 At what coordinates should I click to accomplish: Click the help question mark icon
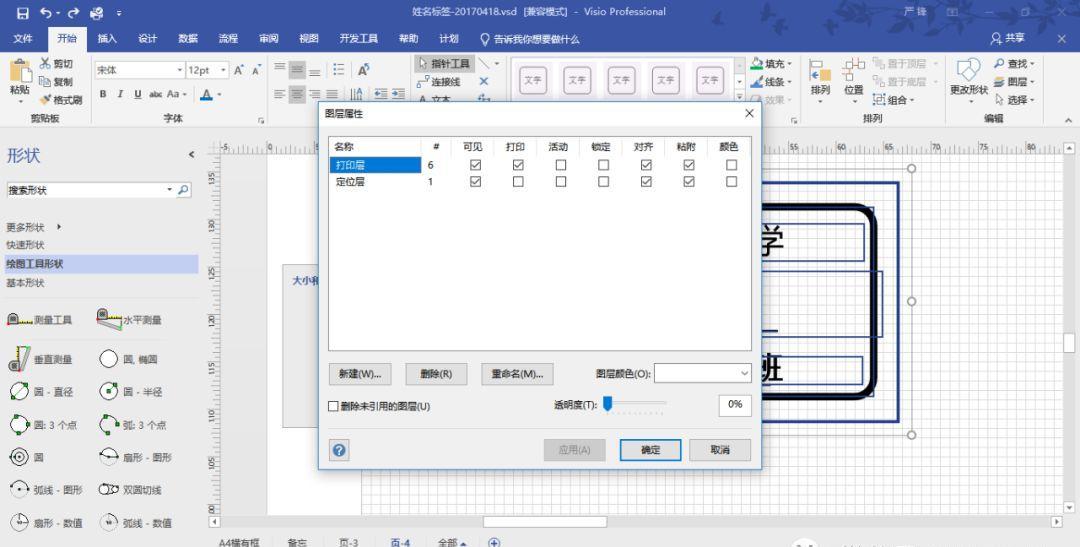340,450
